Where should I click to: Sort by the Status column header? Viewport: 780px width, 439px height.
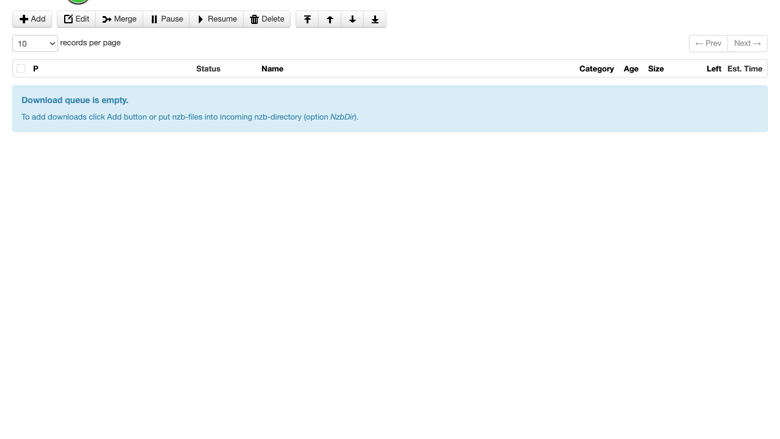pyautogui.click(x=208, y=69)
